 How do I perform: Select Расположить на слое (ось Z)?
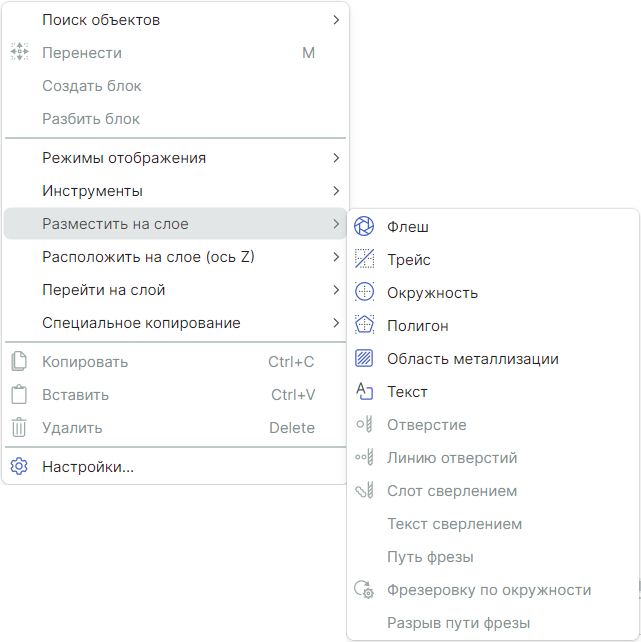[148, 257]
